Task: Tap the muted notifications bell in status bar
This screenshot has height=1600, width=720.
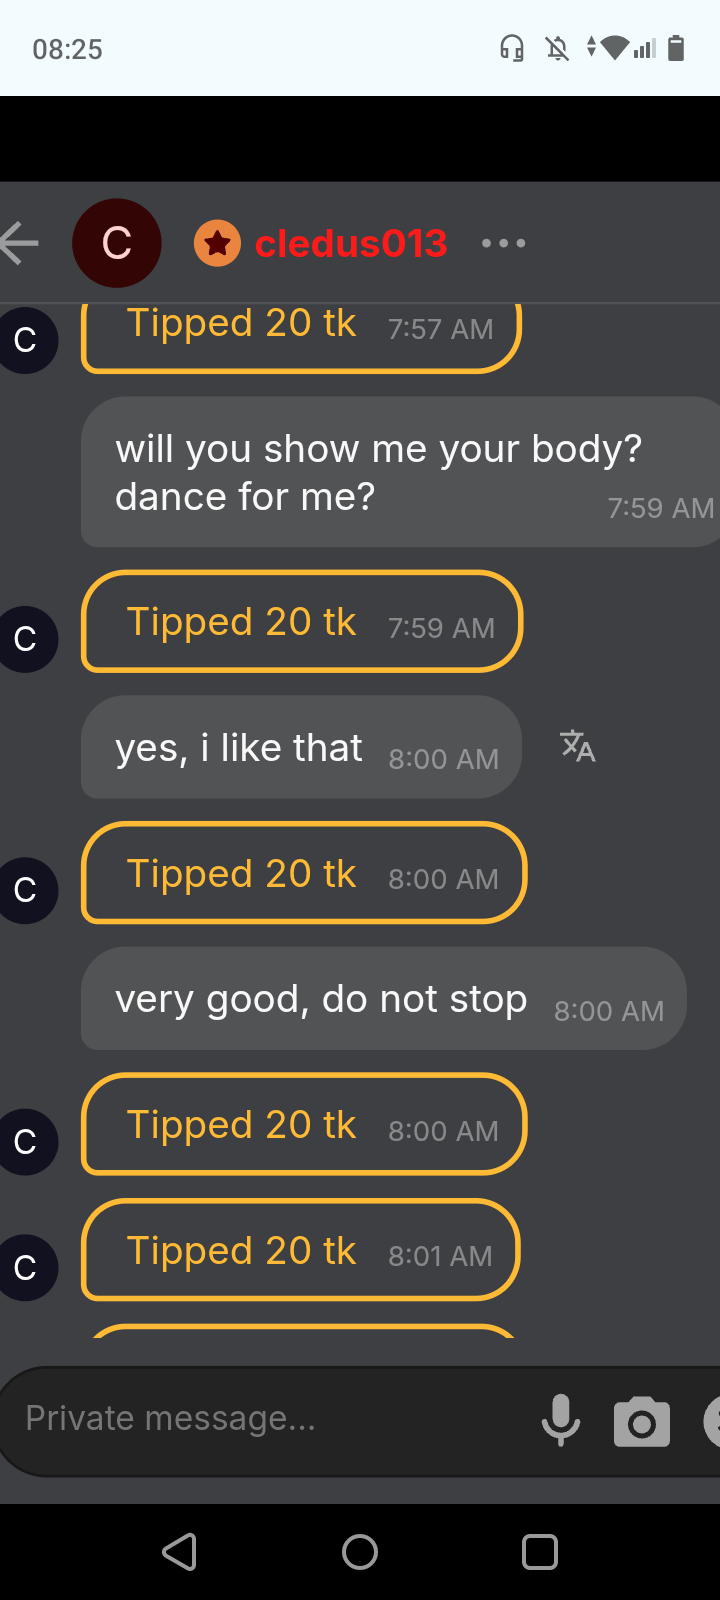Action: tap(557, 48)
